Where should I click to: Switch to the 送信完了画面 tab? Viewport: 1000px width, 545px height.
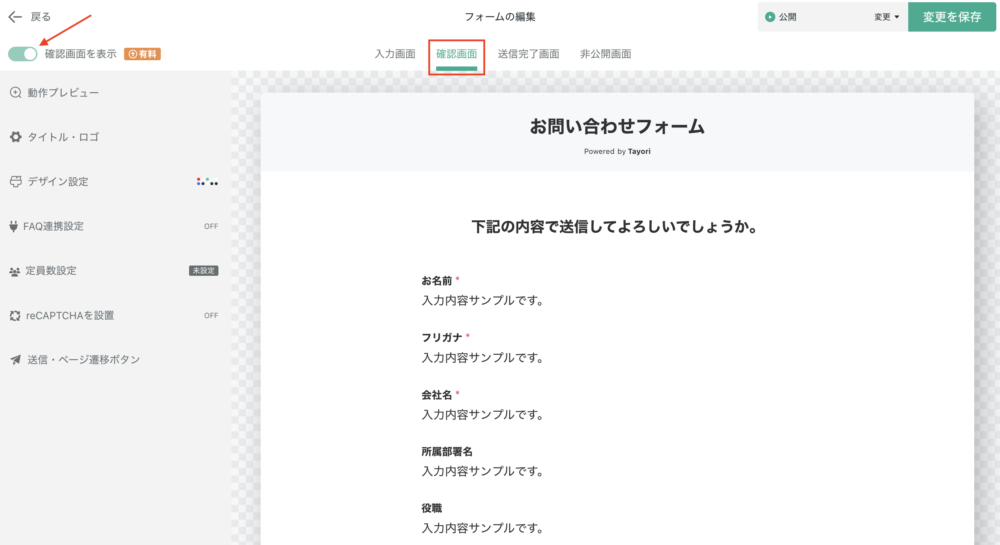coord(528,54)
